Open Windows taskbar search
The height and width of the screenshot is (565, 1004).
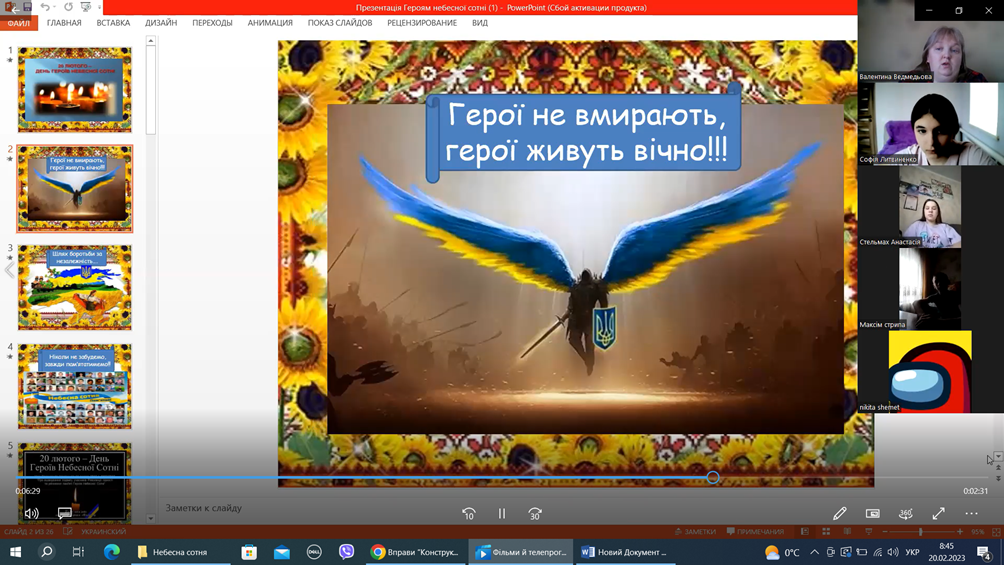point(47,552)
